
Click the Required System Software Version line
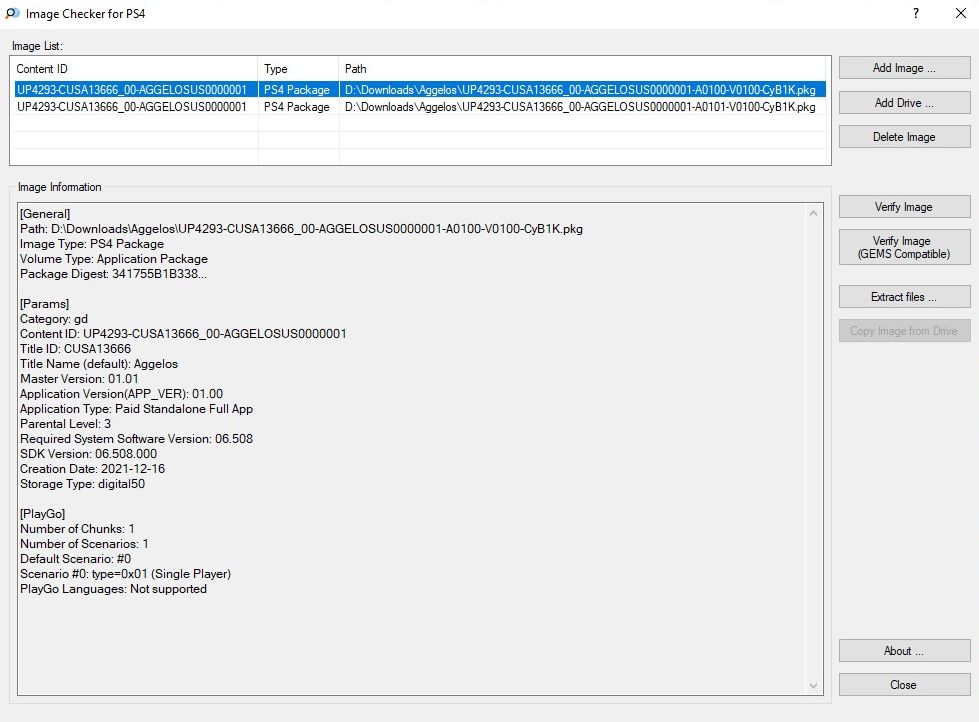pos(136,438)
